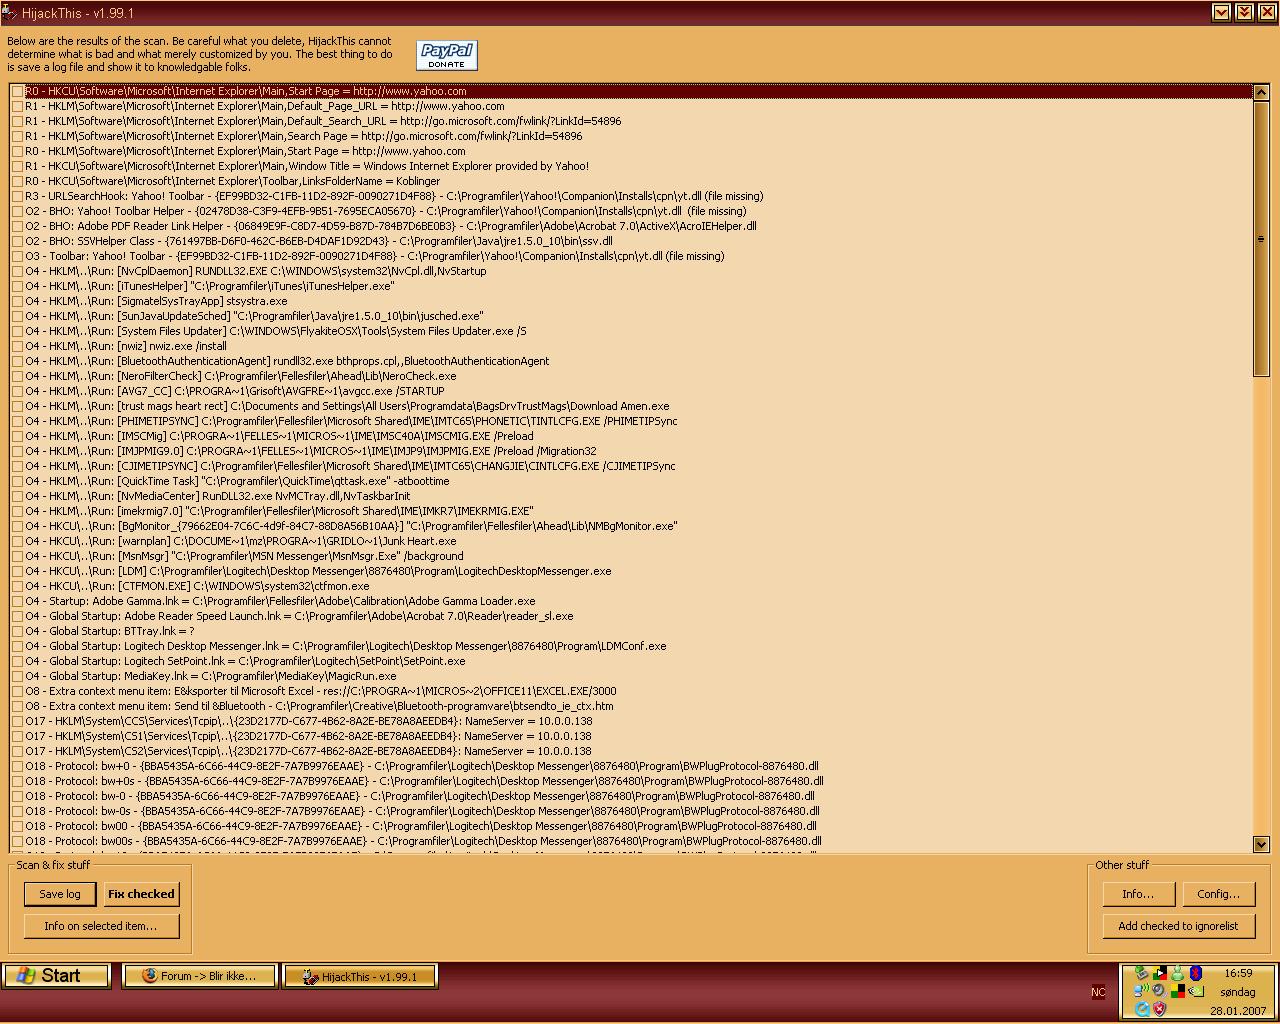
Task: Click the AVG tray icon with play arrow
Action: coord(1160,973)
